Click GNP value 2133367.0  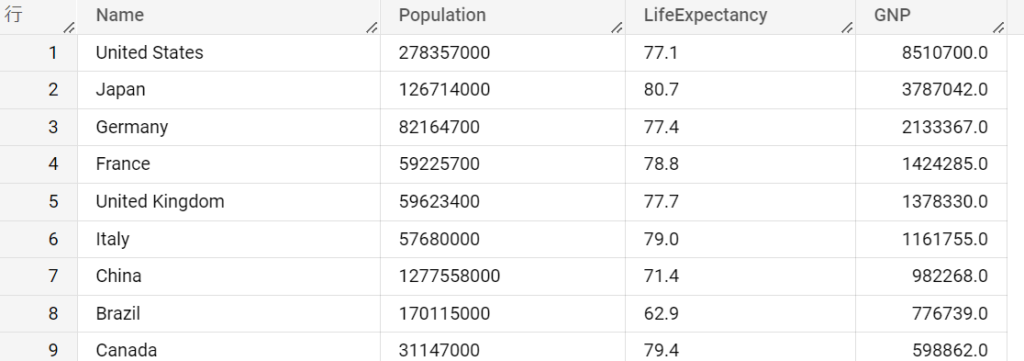coord(945,127)
